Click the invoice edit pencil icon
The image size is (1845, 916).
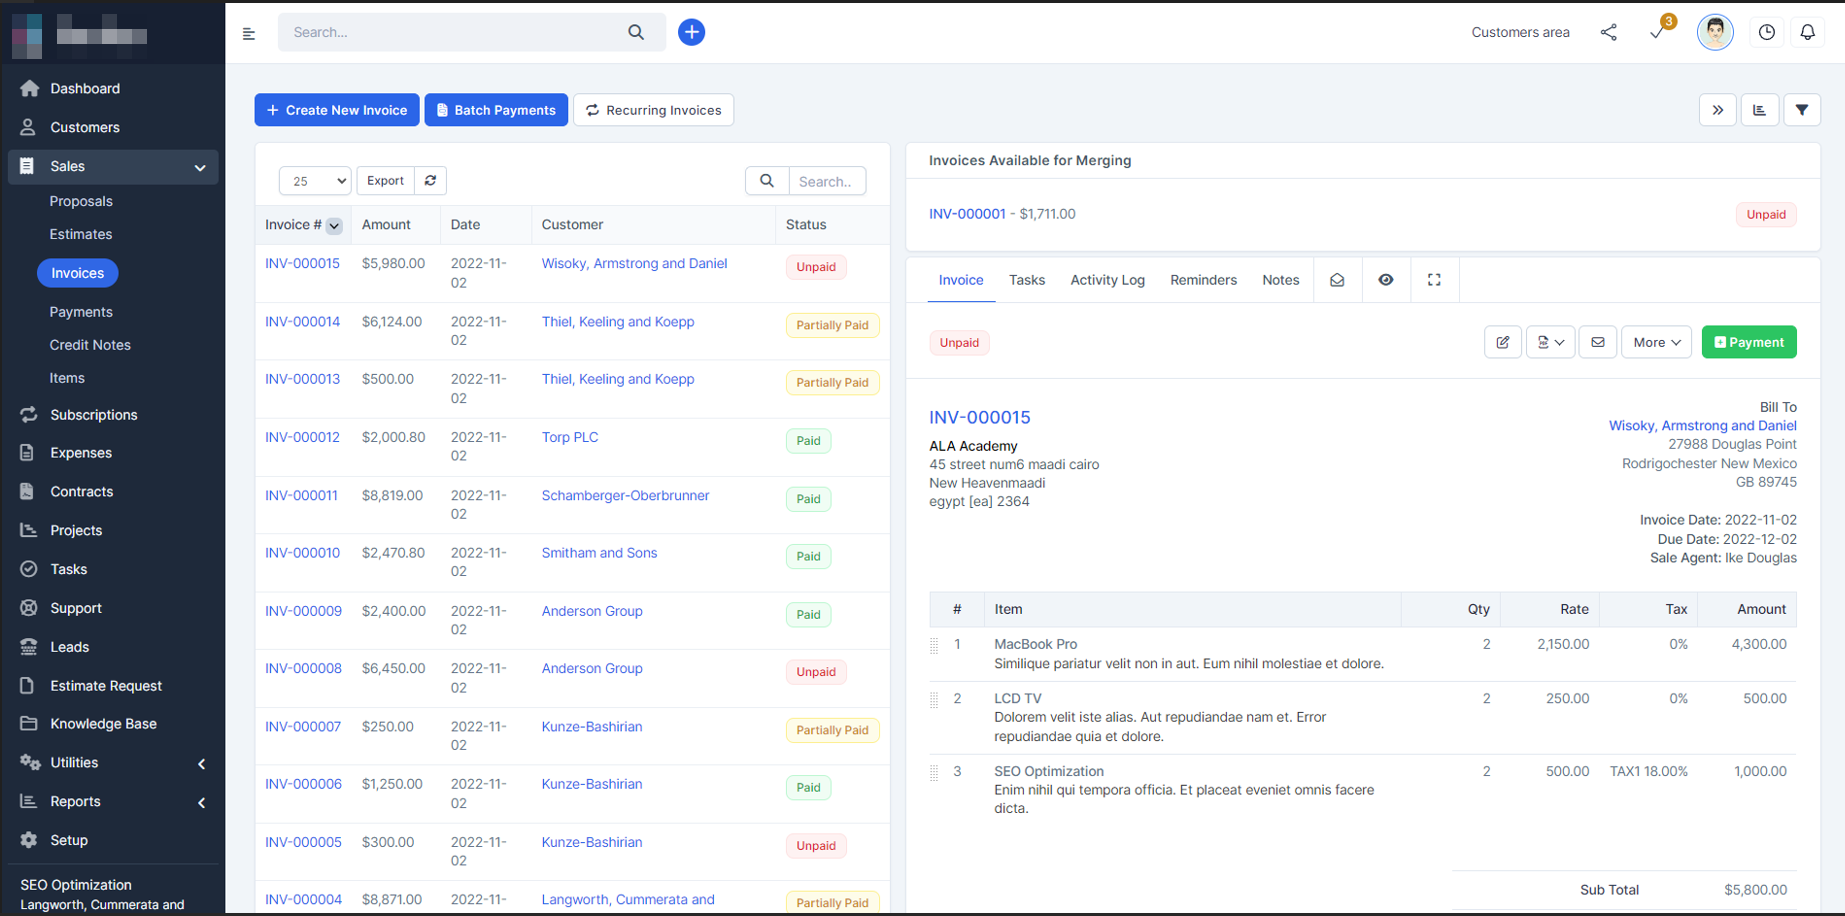(1502, 342)
